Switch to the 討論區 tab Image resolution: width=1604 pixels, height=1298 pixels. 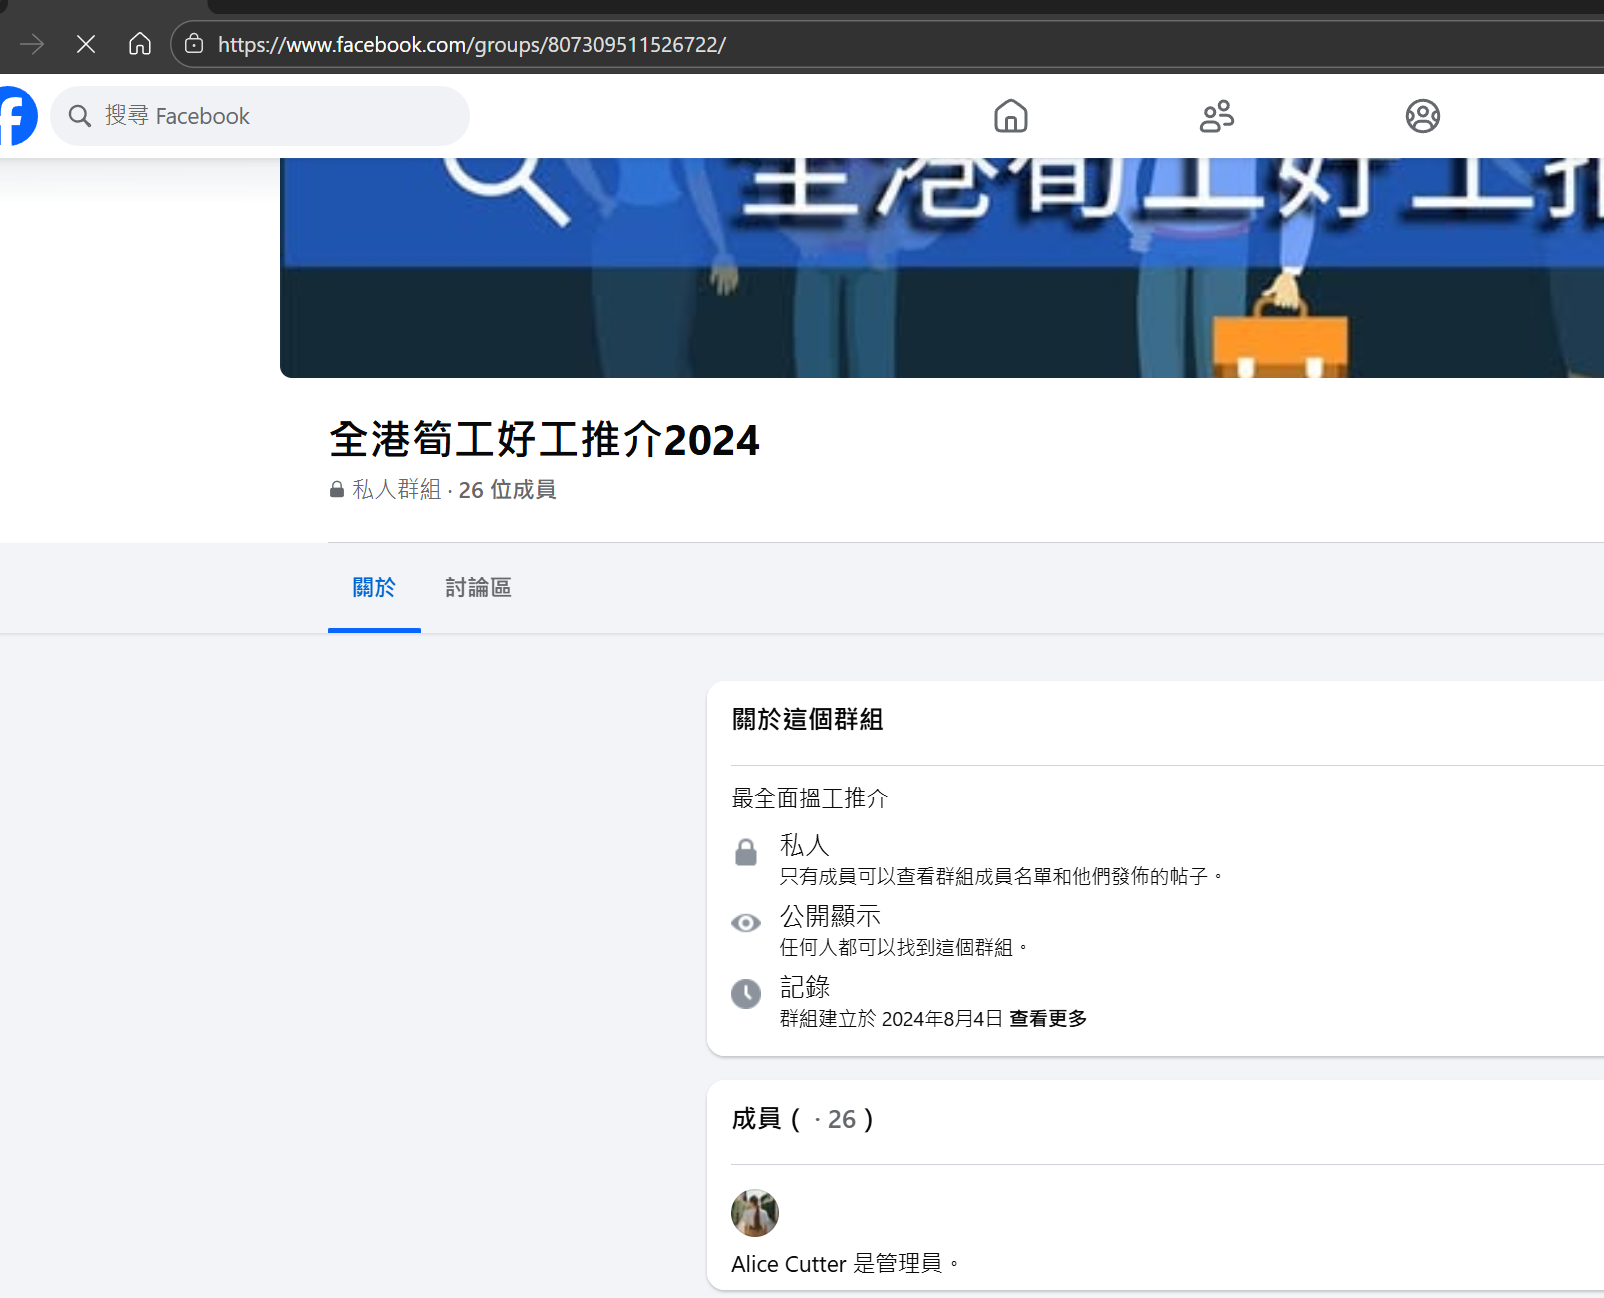(x=478, y=588)
